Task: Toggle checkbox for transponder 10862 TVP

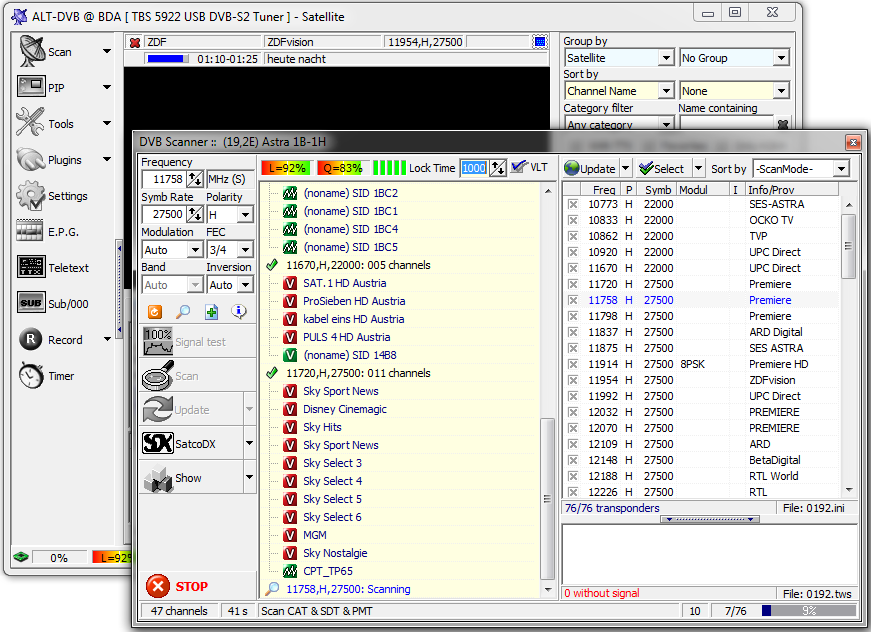Action: 573,237
